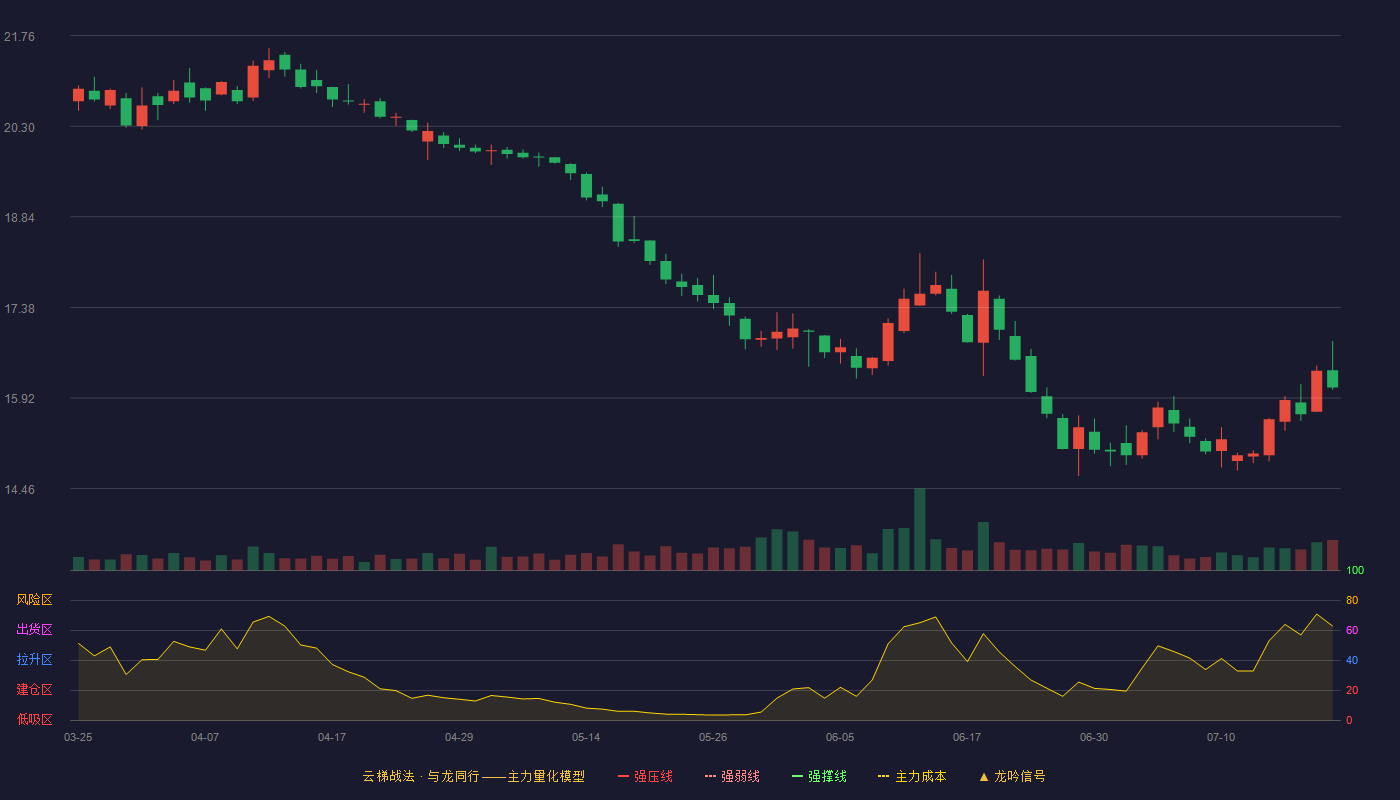Viewport: 1400px width, 800px height.
Task: Click the 40 indicator scale label
Action: [x=1352, y=660]
